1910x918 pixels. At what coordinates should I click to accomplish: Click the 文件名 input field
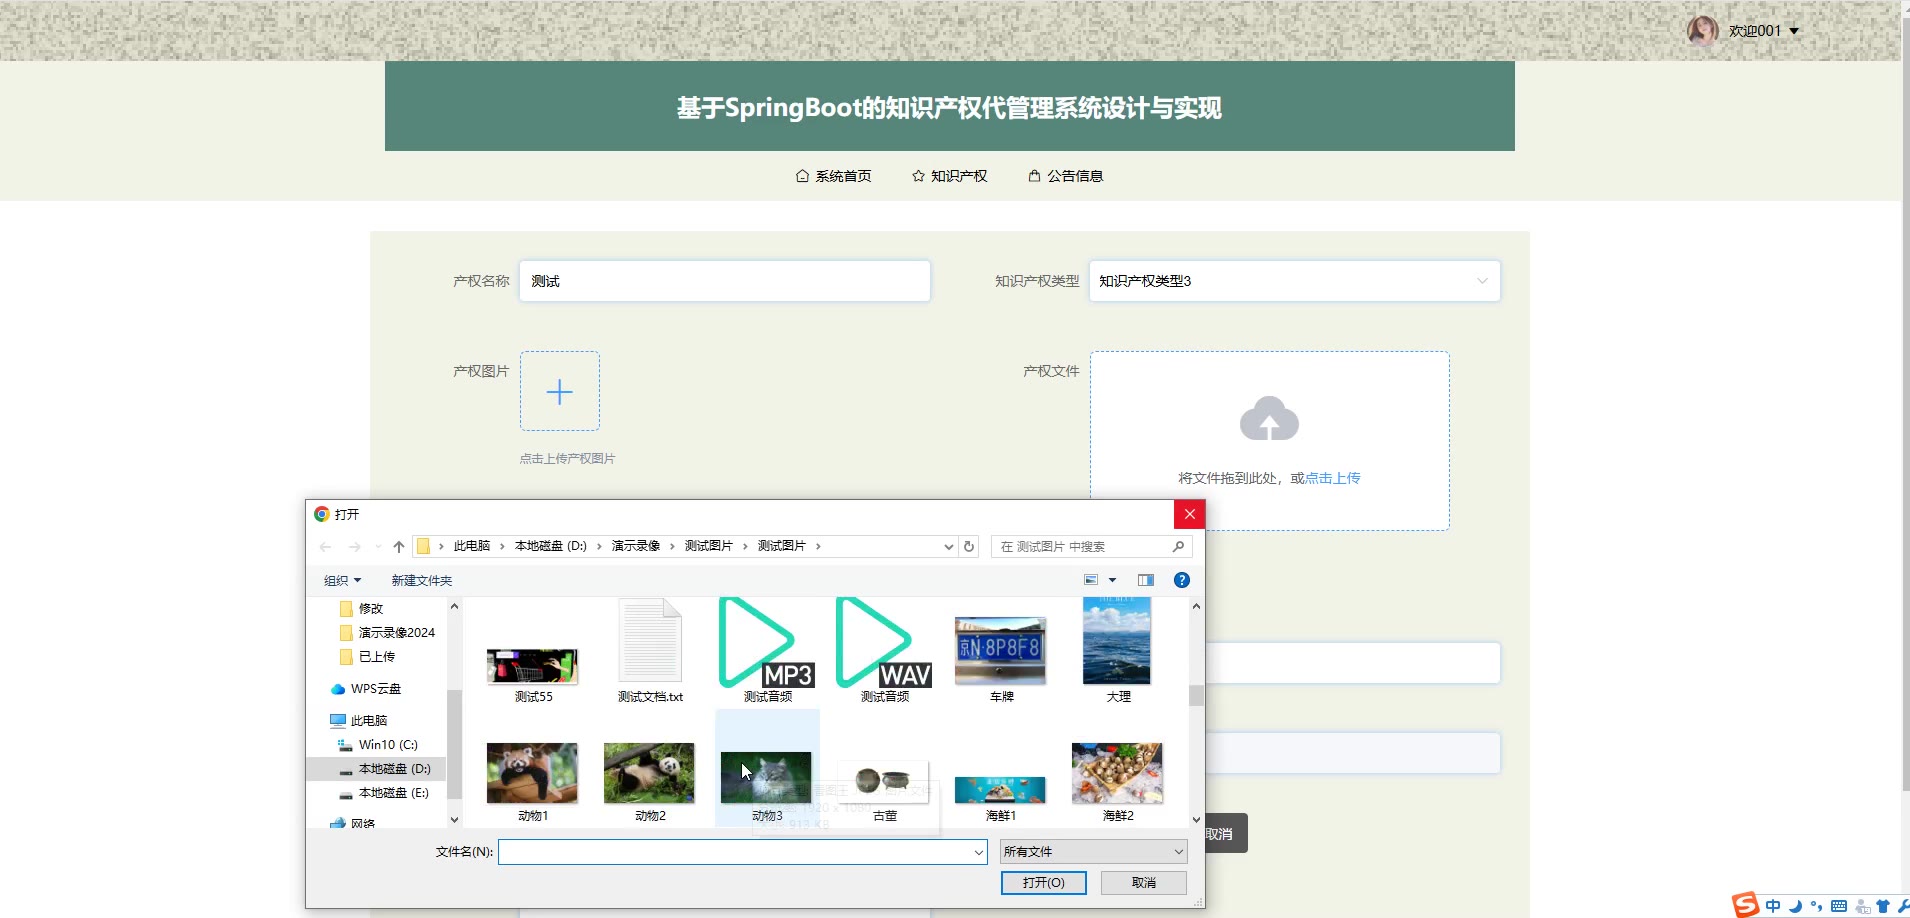coord(743,852)
